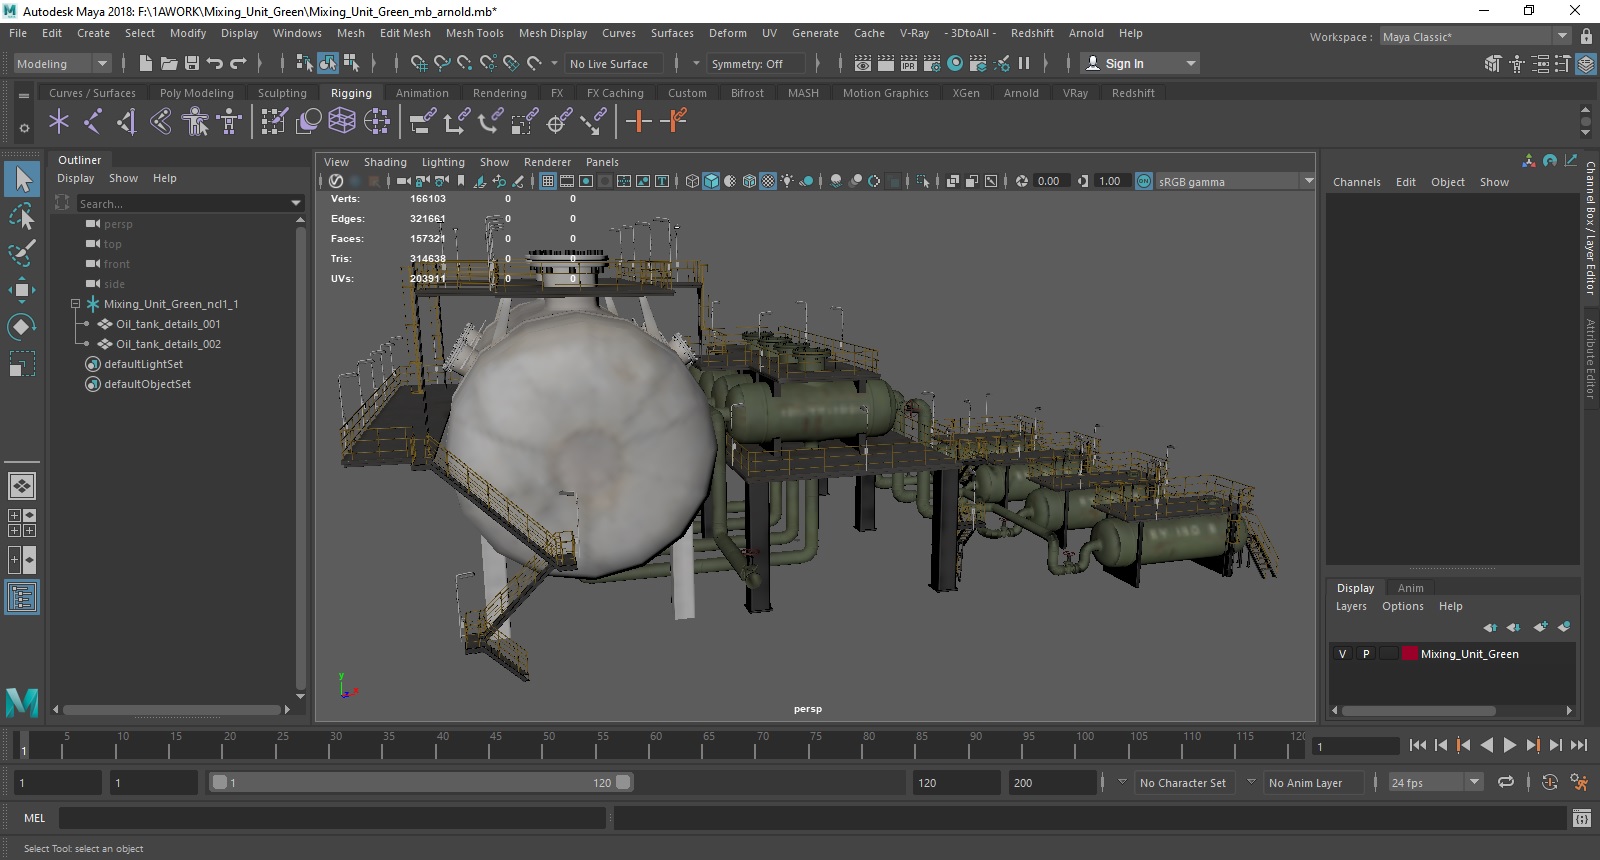Image resolution: width=1600 pixels, height=860 pixels.
Task: Toggle playback P of Mixing_Unit_Green layer
Action: click(x=1366, y=654)
